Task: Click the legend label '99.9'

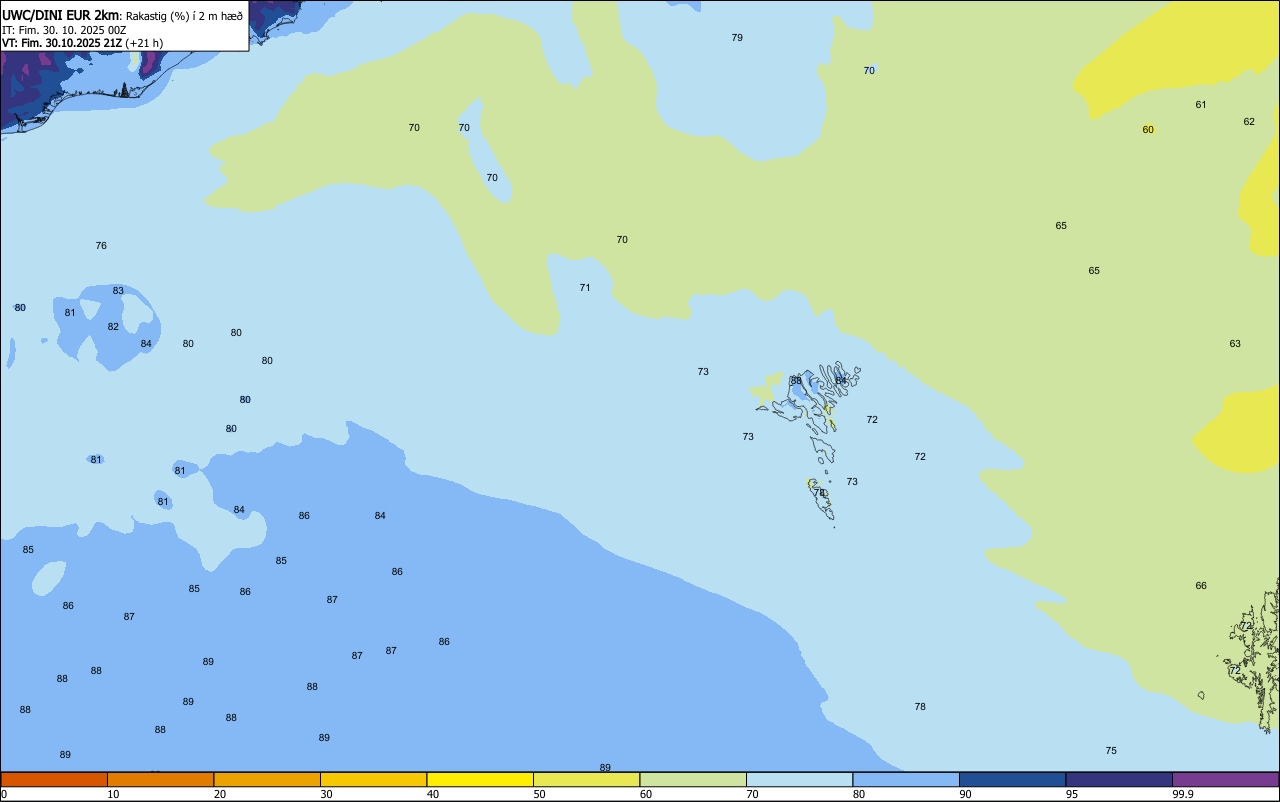Action: coord(1183,794)
